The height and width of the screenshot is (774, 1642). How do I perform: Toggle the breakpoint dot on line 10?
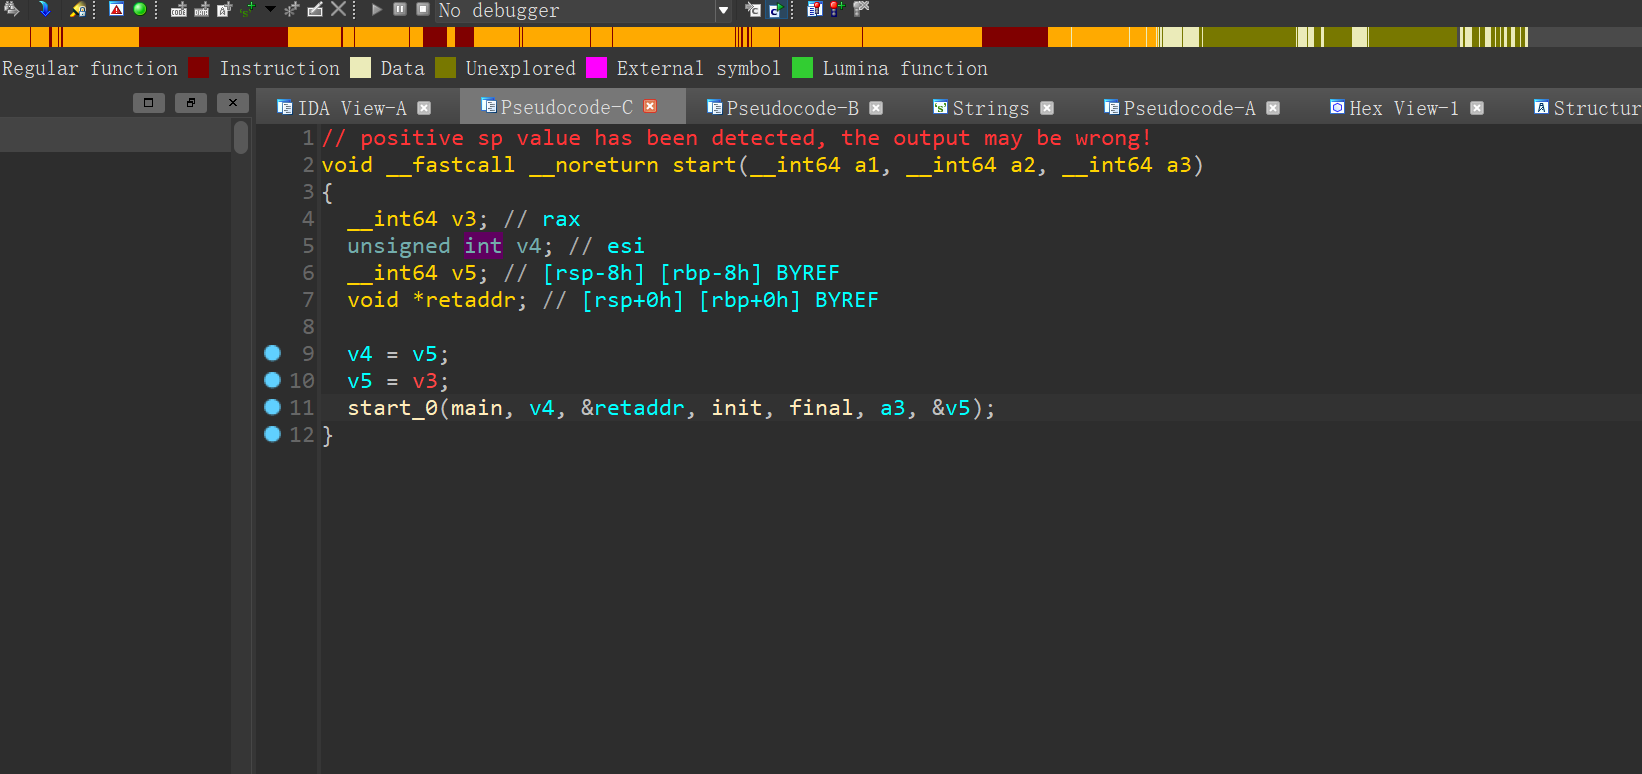coord(272,380)
